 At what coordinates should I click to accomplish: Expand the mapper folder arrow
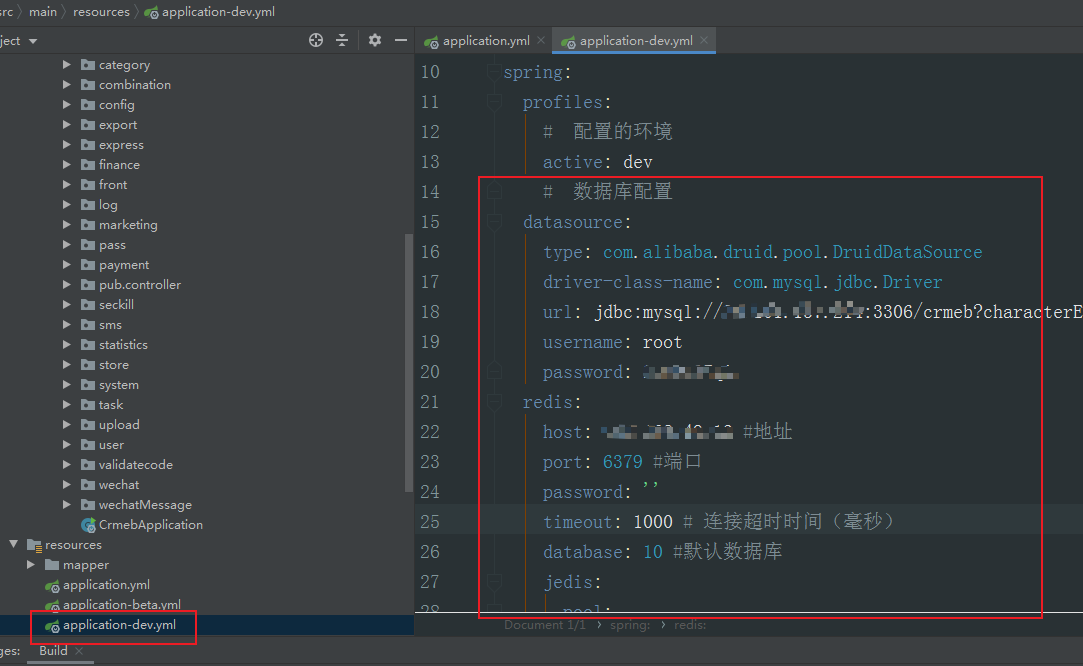point(31,564)
